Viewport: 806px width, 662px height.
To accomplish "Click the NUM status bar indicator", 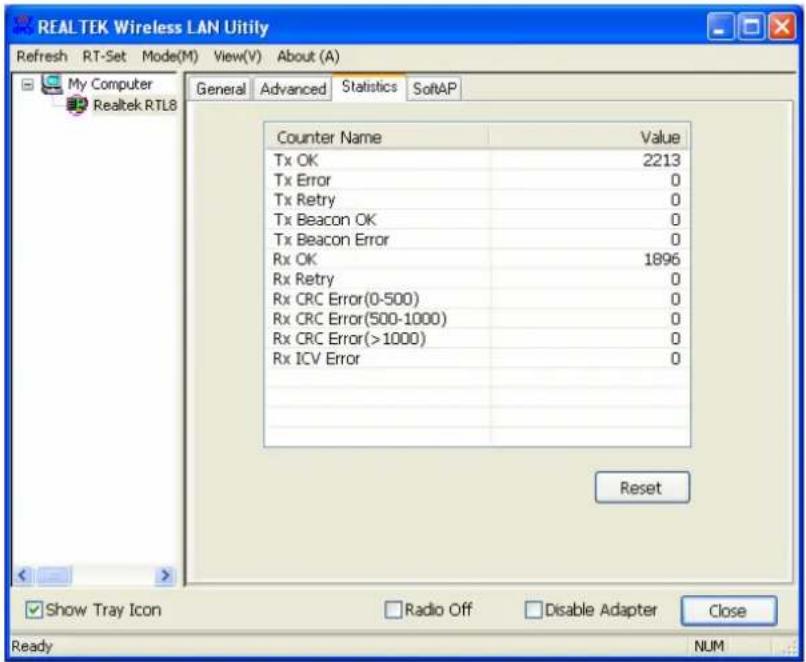I will pos(709,646).
